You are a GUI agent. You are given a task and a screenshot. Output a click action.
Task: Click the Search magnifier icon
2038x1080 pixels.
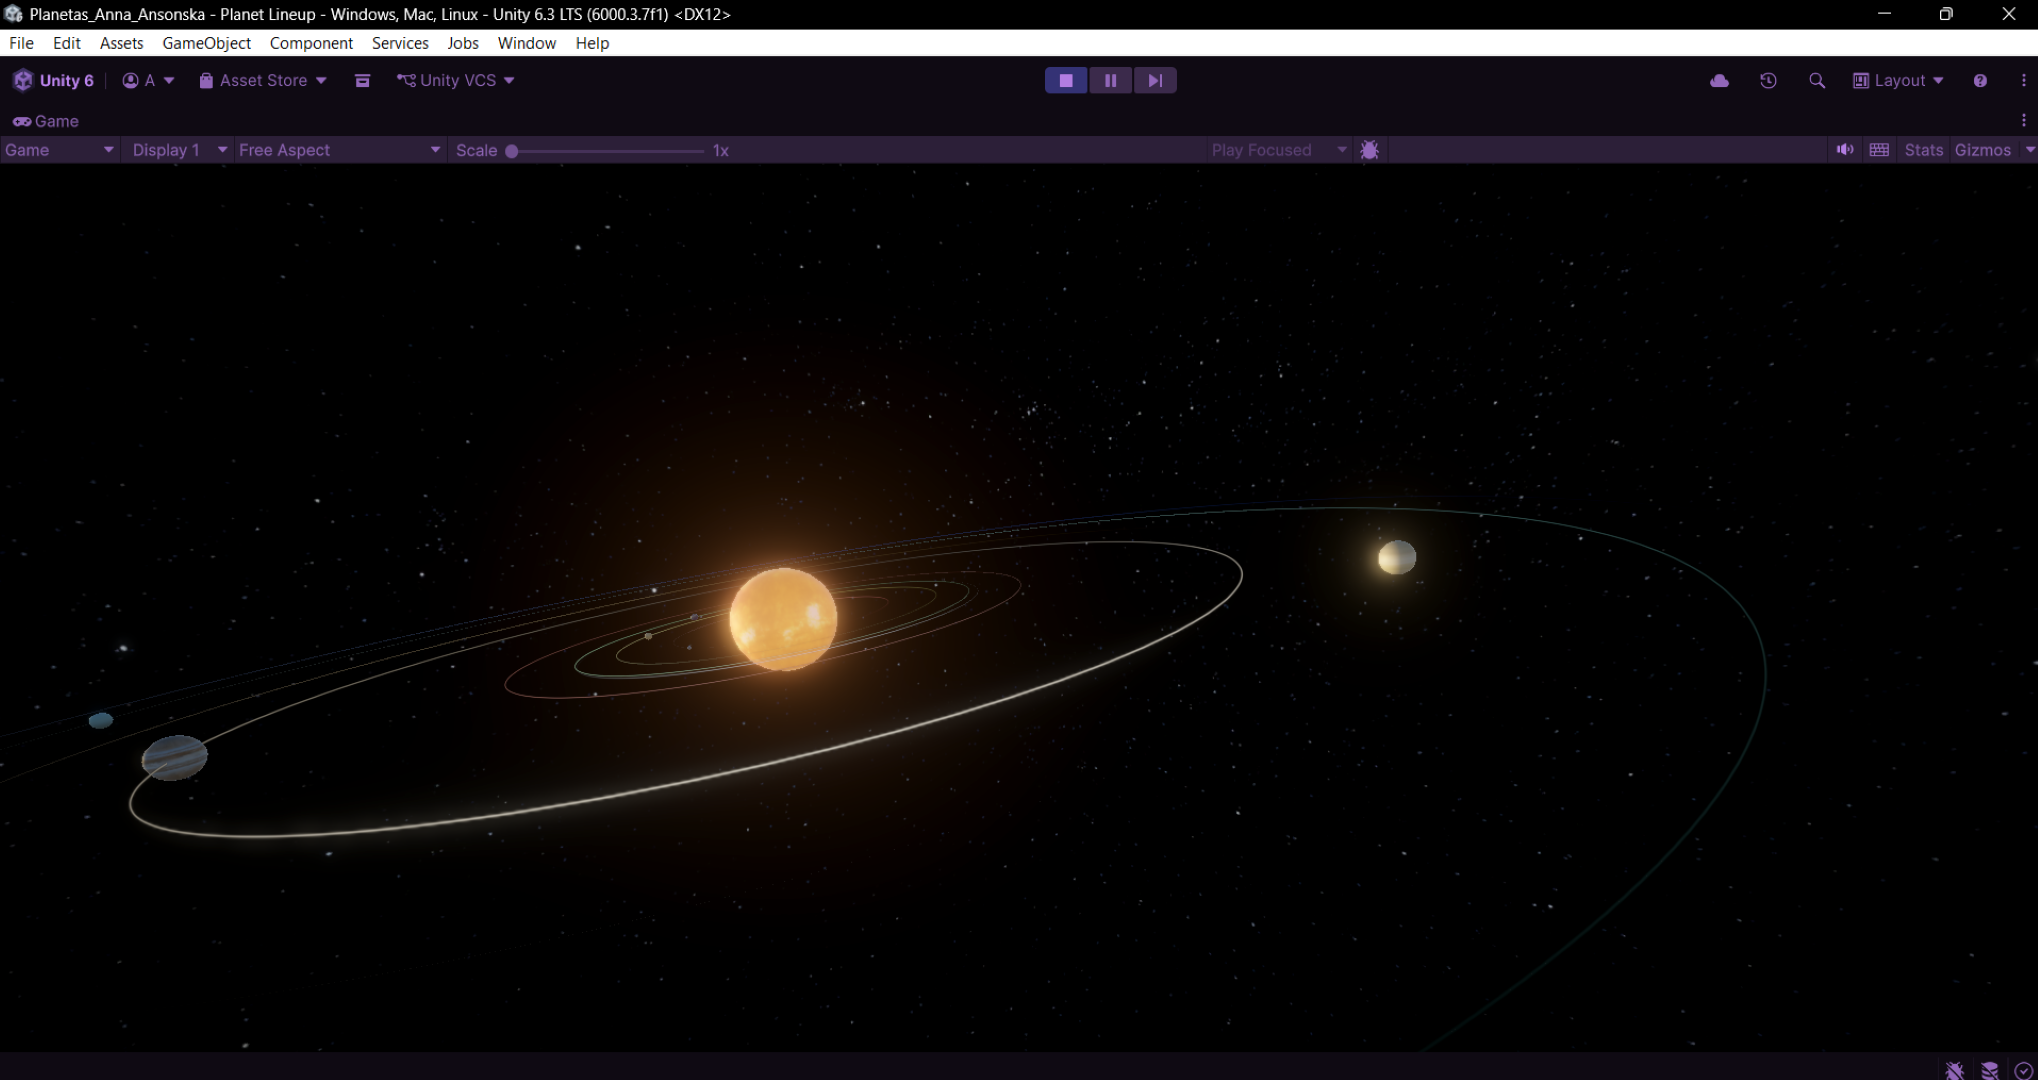1817,81
